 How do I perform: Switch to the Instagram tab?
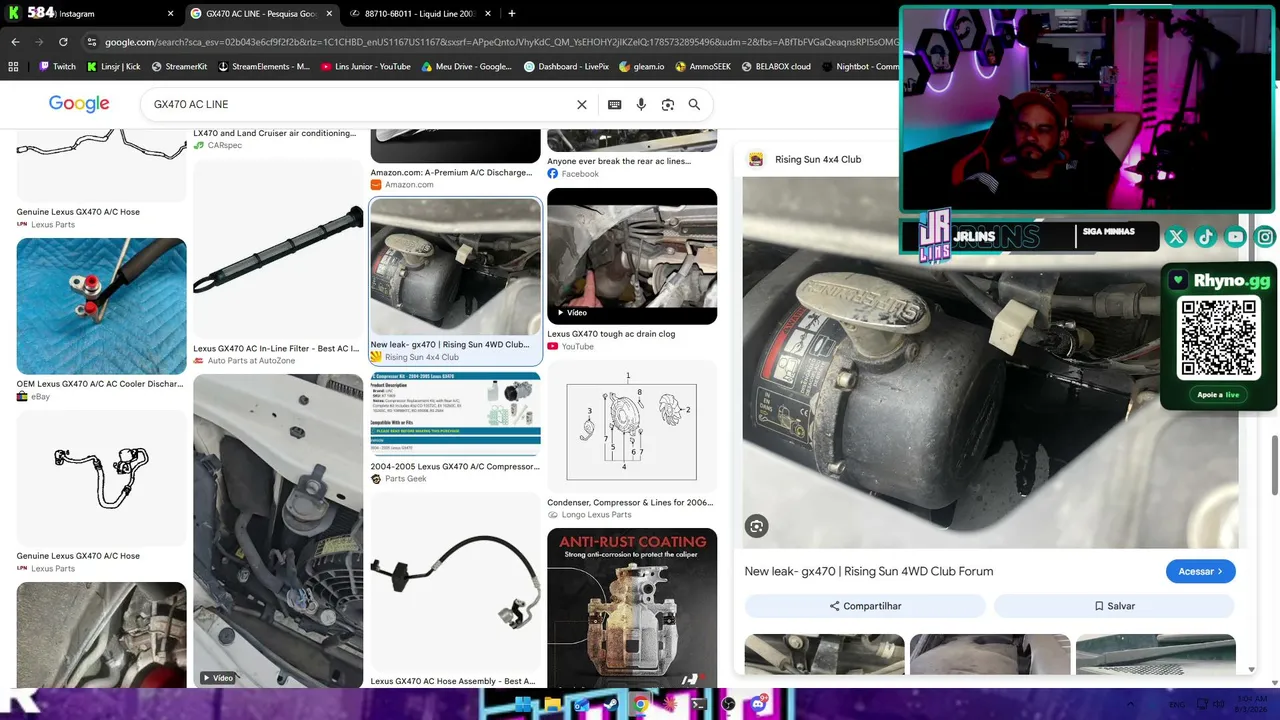95,14
